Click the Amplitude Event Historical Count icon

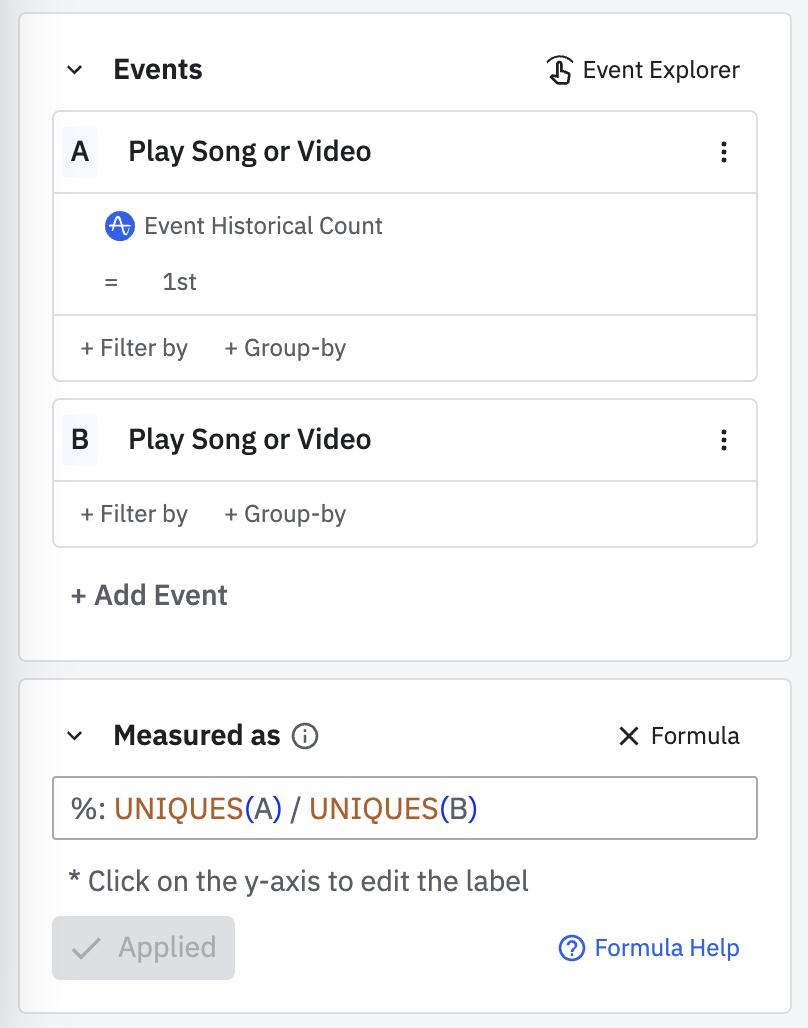(119, 226)
